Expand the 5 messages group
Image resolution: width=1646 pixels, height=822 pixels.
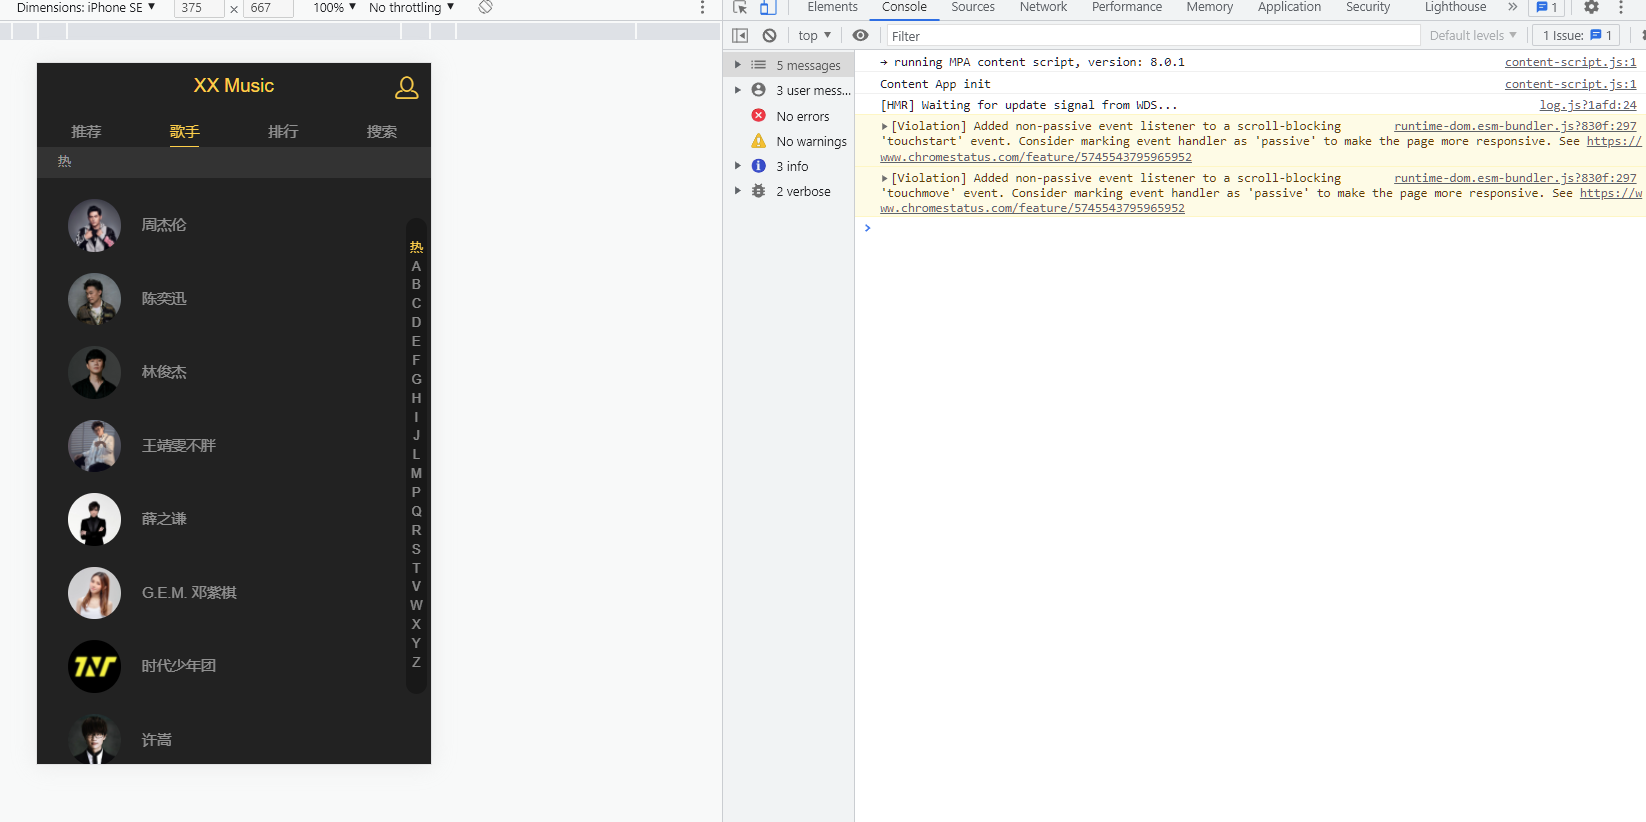pos(738,65)
